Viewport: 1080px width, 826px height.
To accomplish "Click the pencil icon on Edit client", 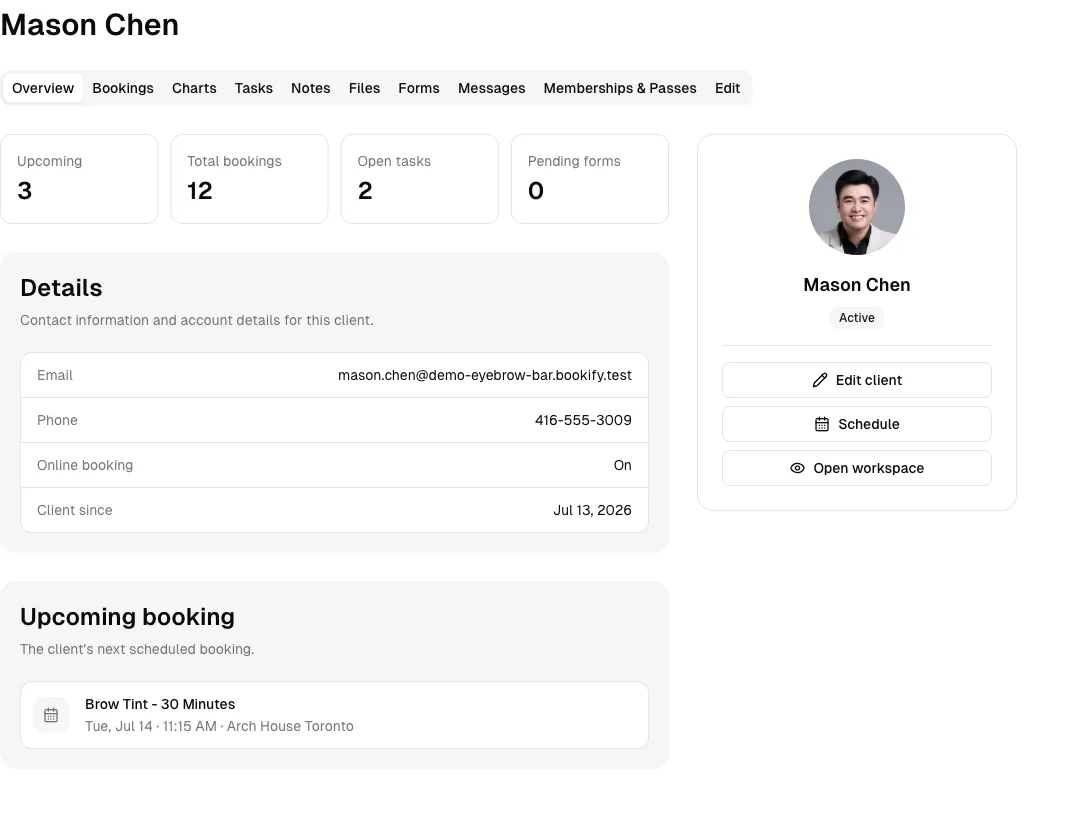I will tap(820, 380).
